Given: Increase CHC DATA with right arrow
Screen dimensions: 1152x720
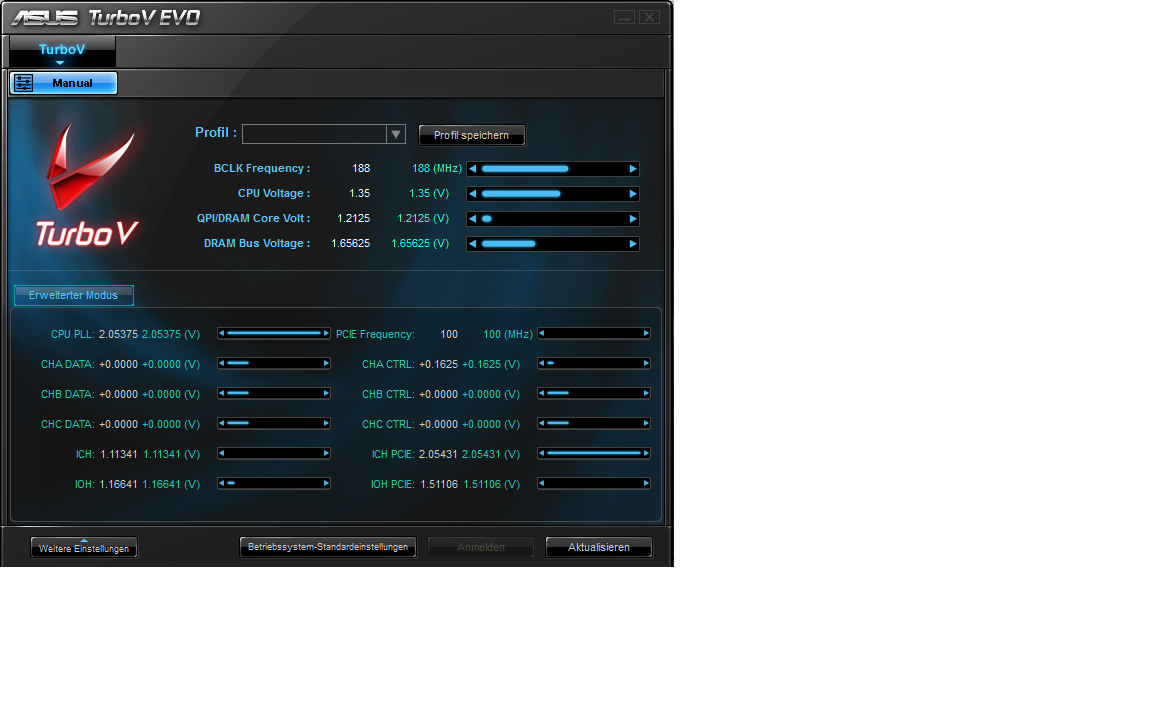Looking at the screenshot, I should coord(326,424).
